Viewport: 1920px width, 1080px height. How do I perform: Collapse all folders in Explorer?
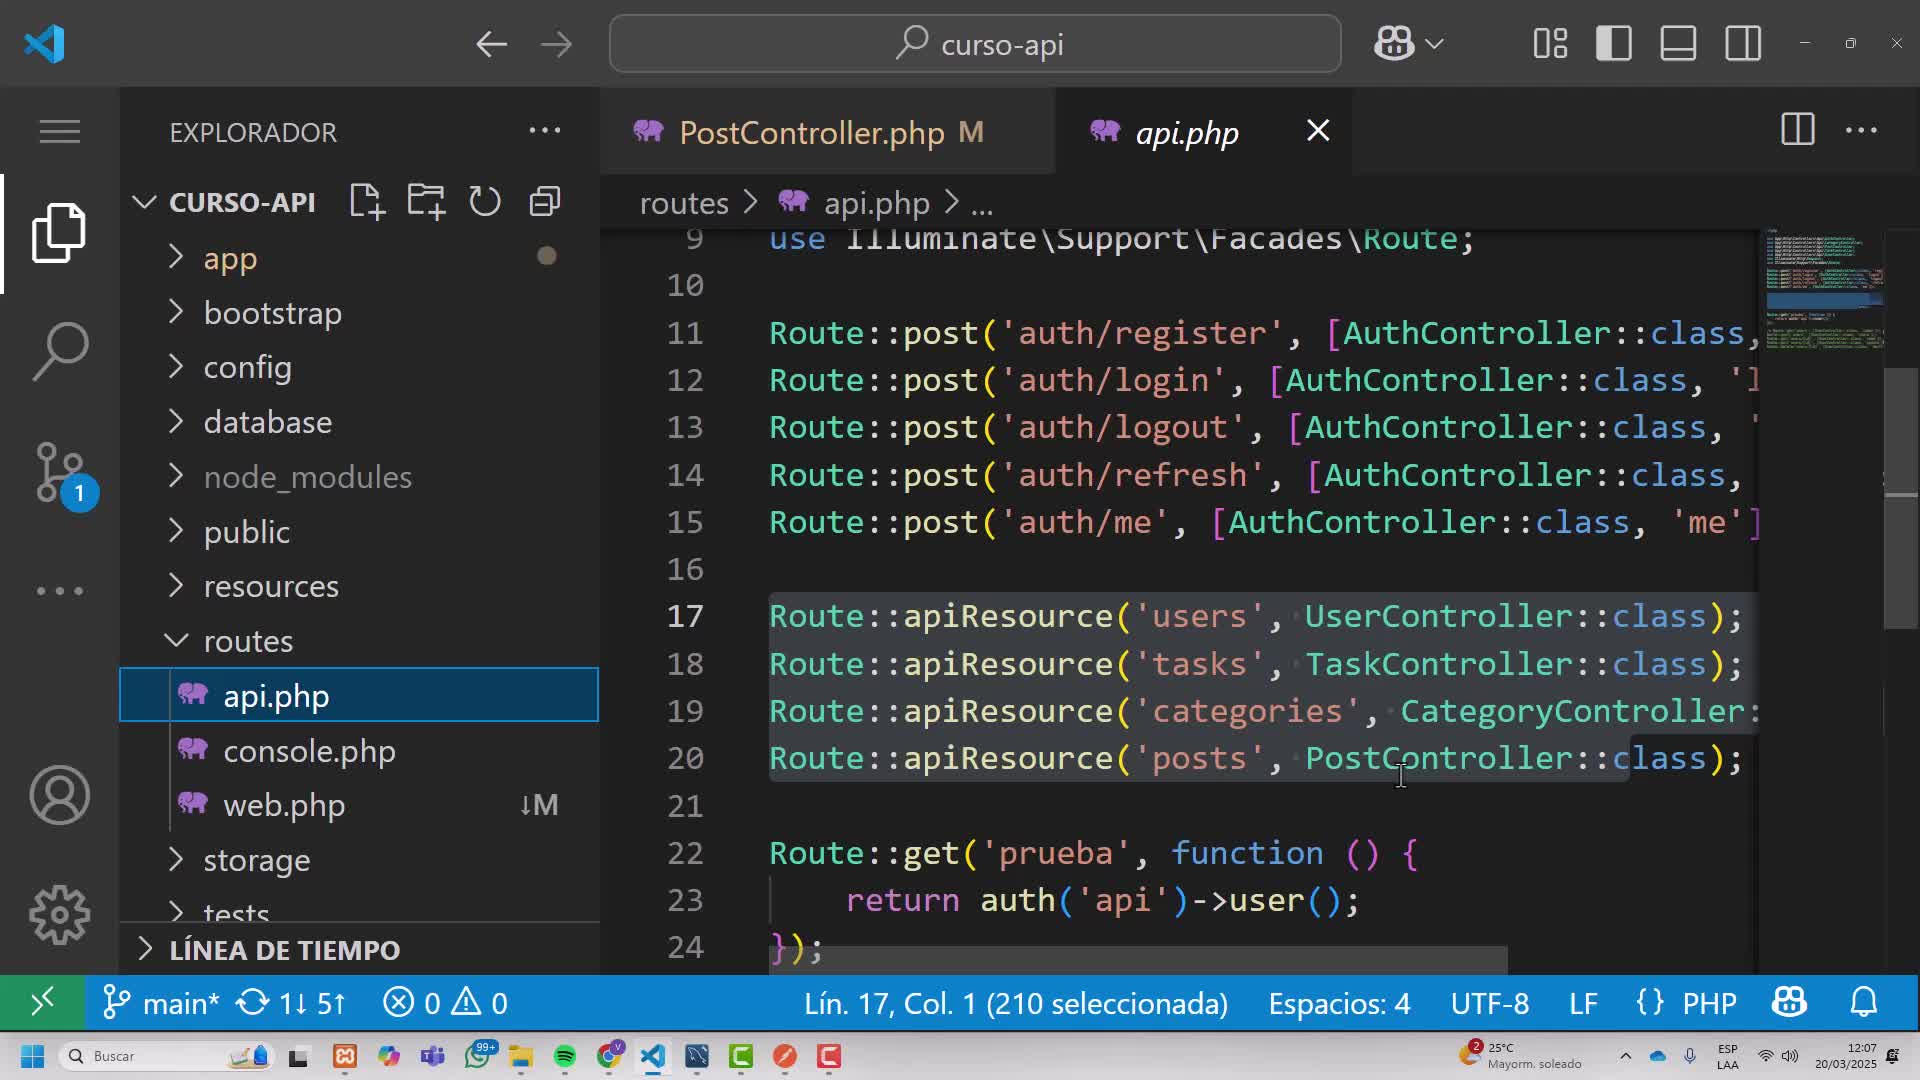point(545,202)
